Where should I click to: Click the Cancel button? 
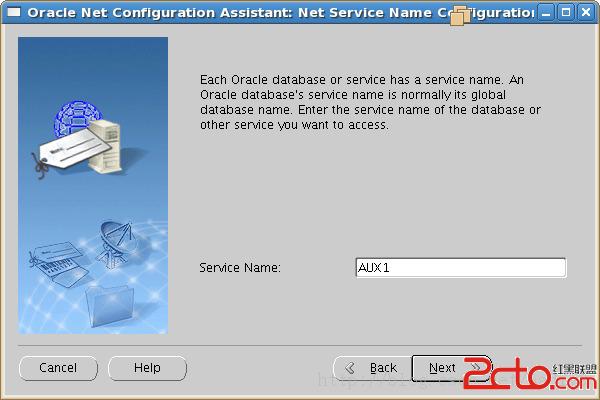pos(58,368)
